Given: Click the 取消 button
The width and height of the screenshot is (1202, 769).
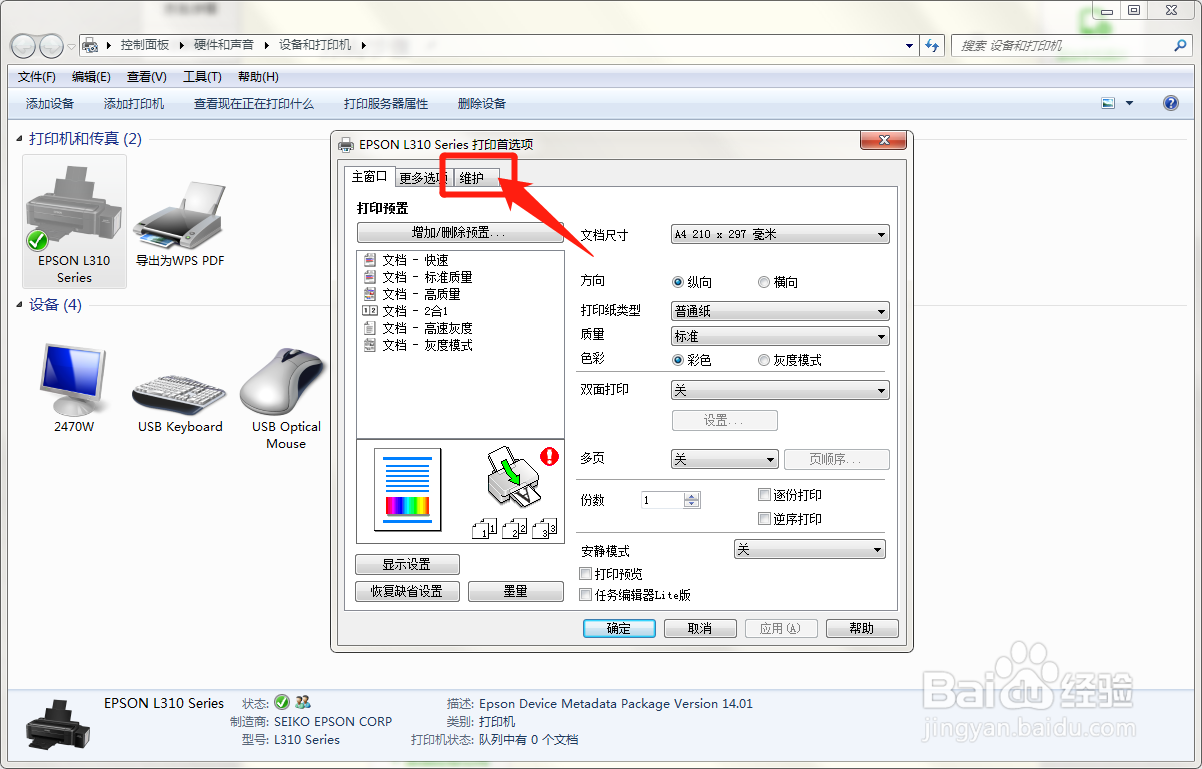Looking at the screenshot, I should tap(700, 628).
